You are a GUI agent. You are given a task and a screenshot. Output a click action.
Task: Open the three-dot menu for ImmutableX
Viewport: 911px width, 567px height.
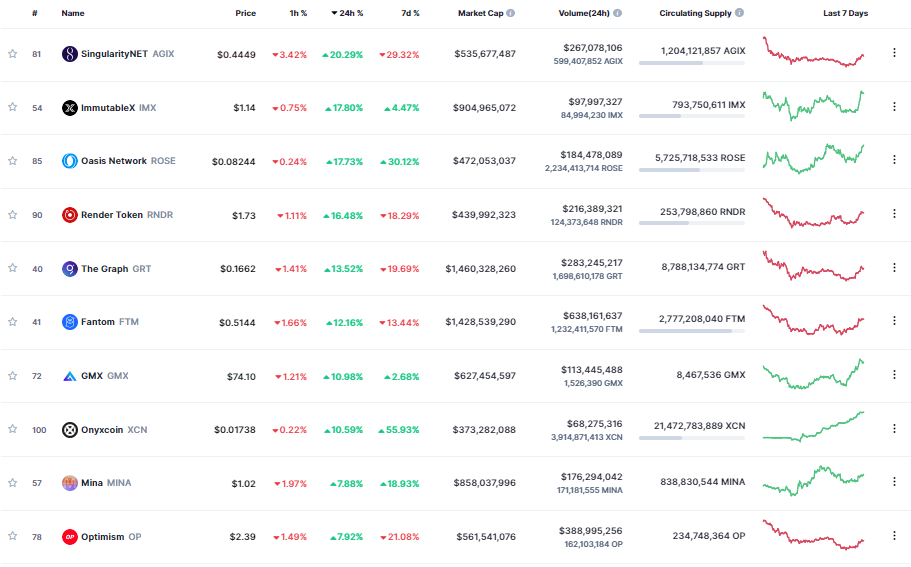[x=894, y=107]
